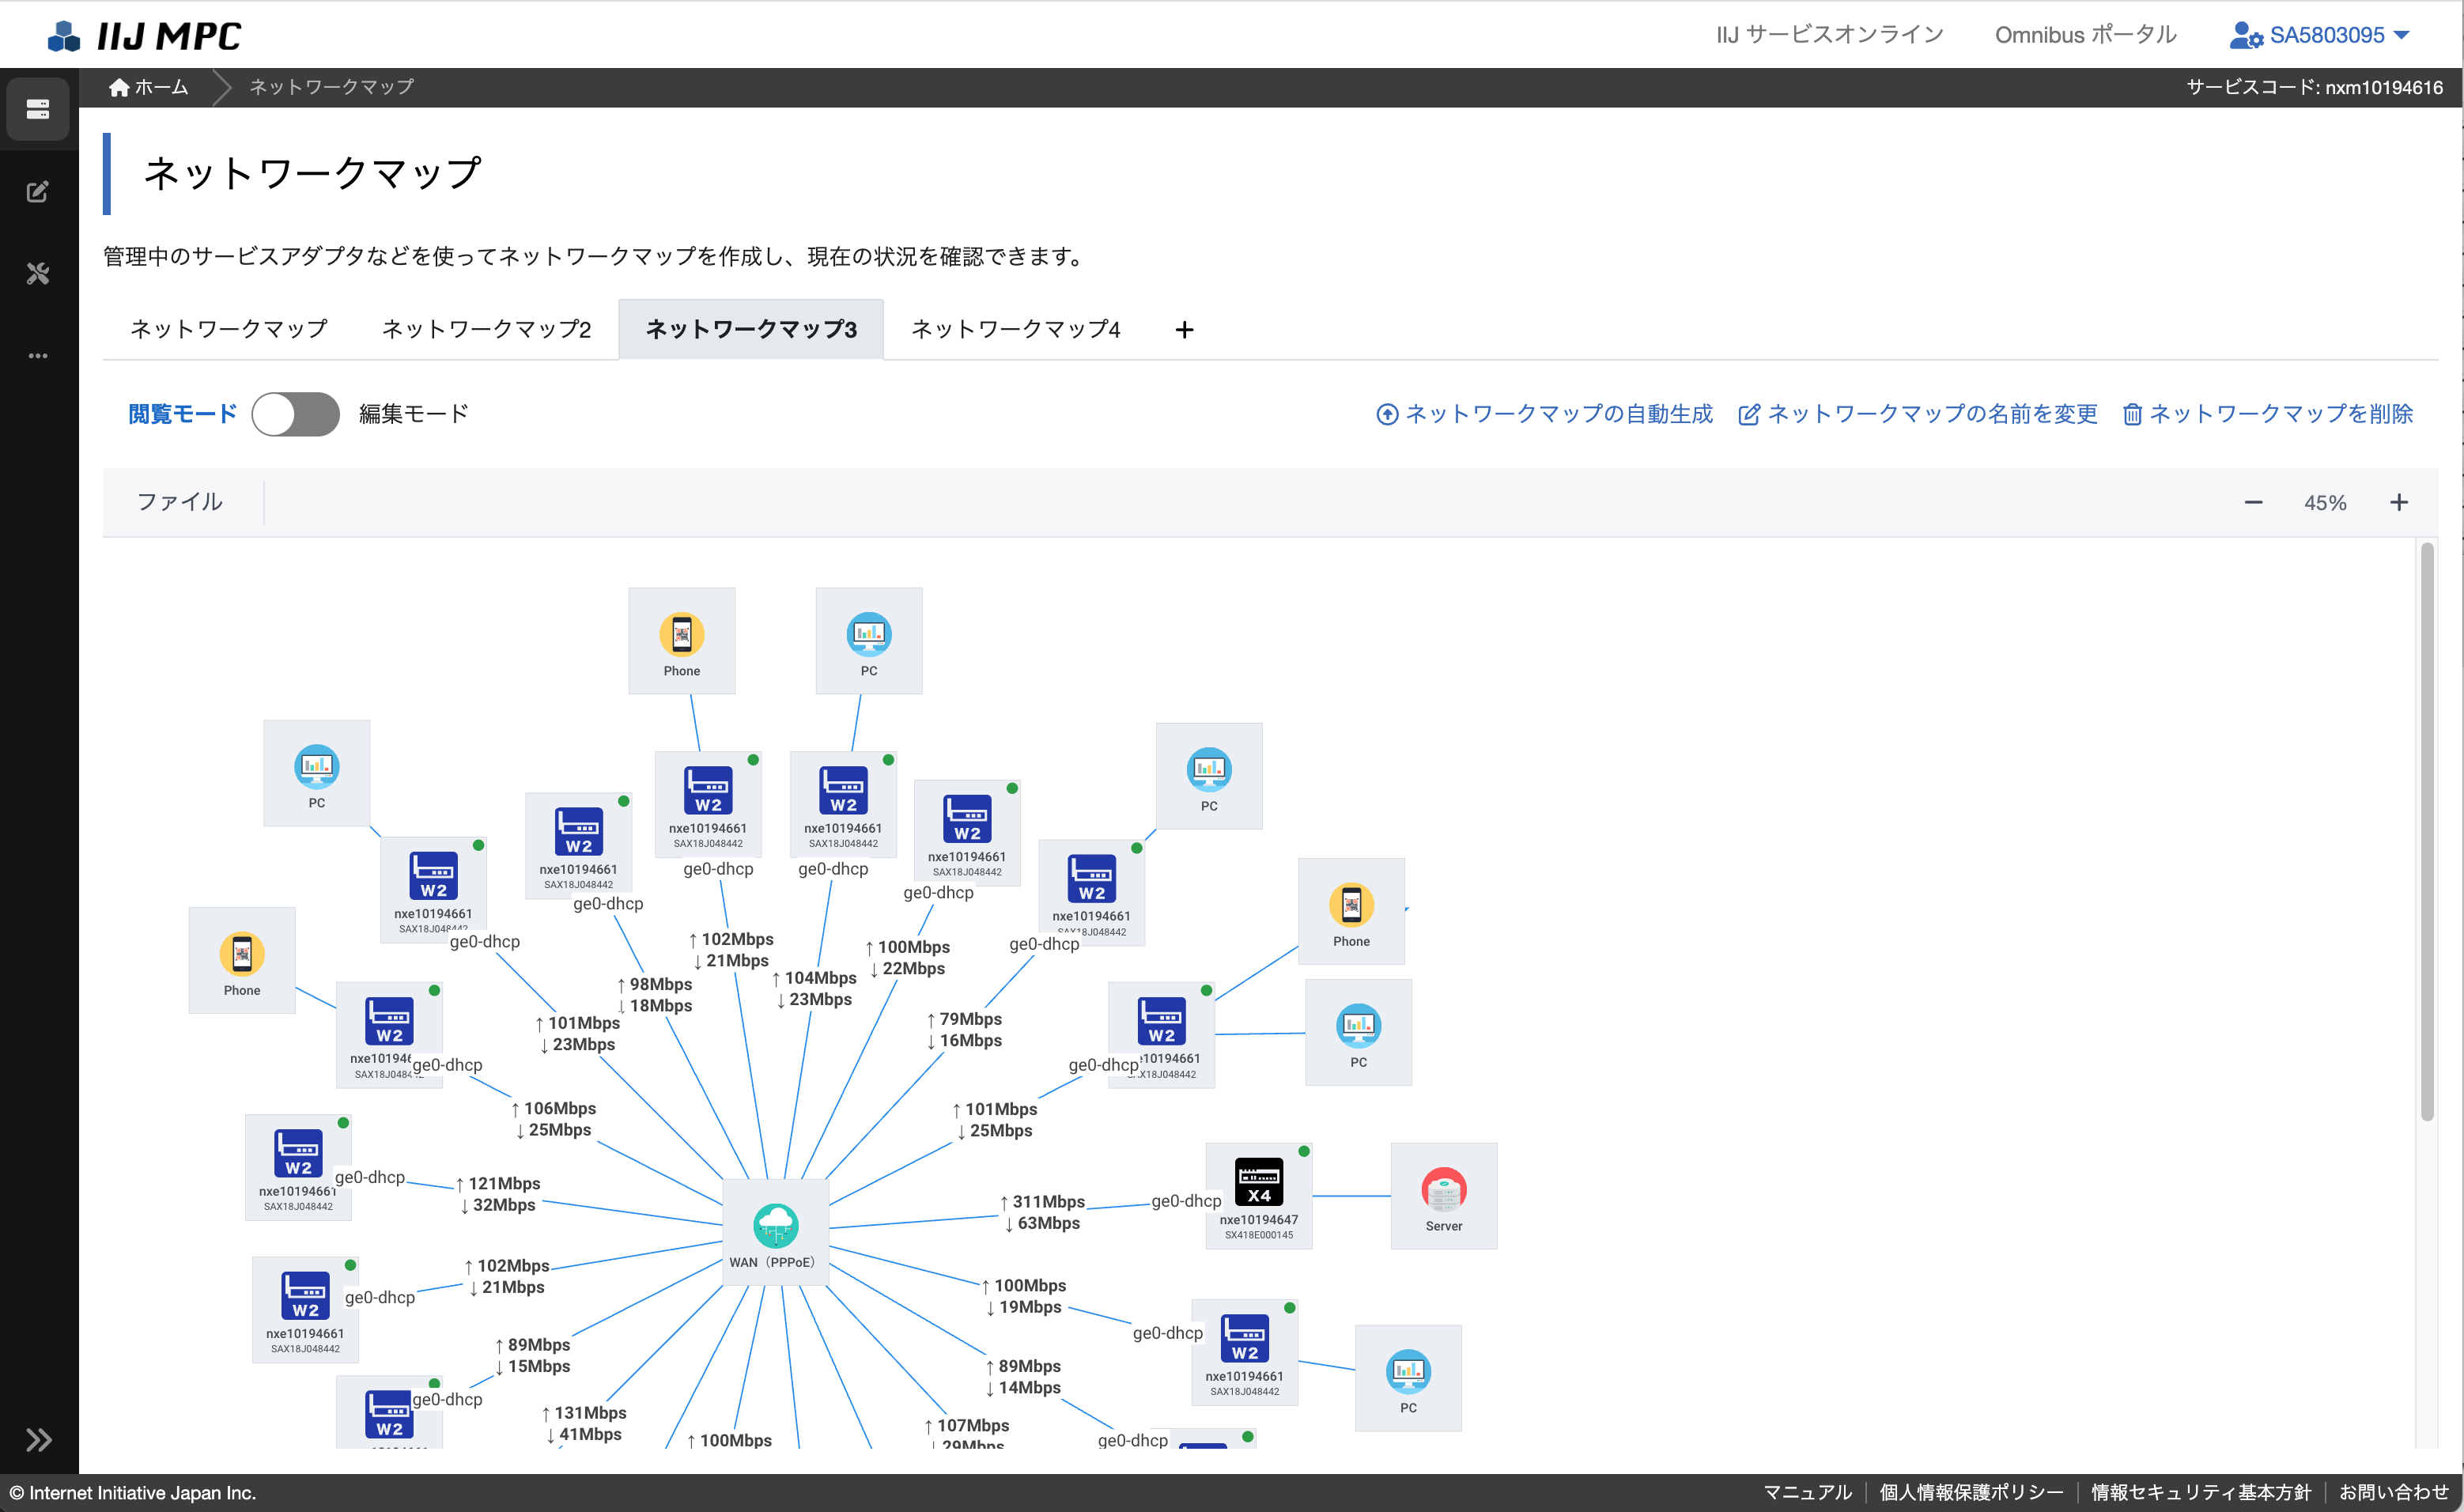Switch to ネットワークマップ2 tab

[x=486, y=329]
